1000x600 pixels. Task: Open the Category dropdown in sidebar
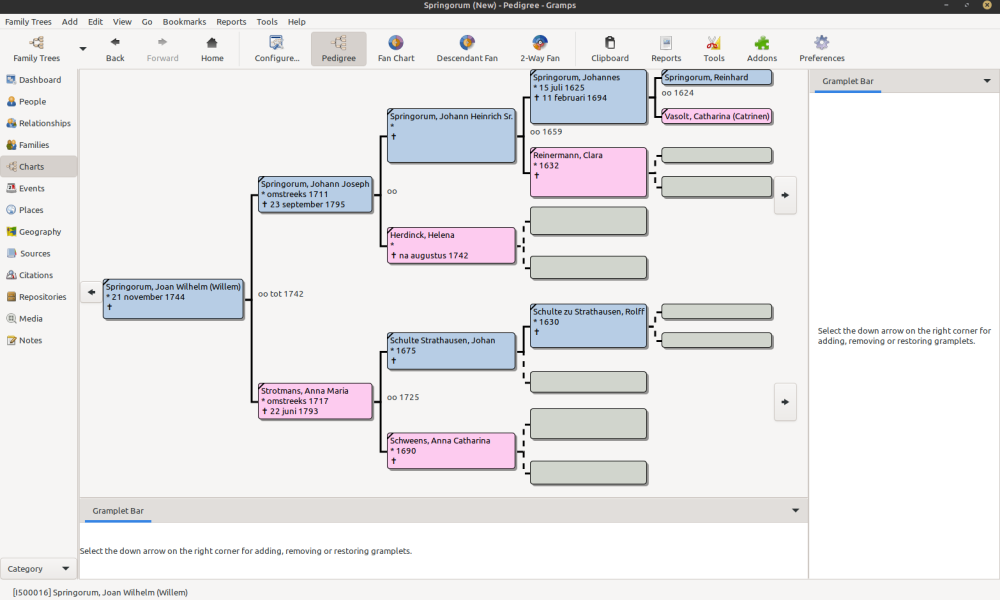click(38, 568)
